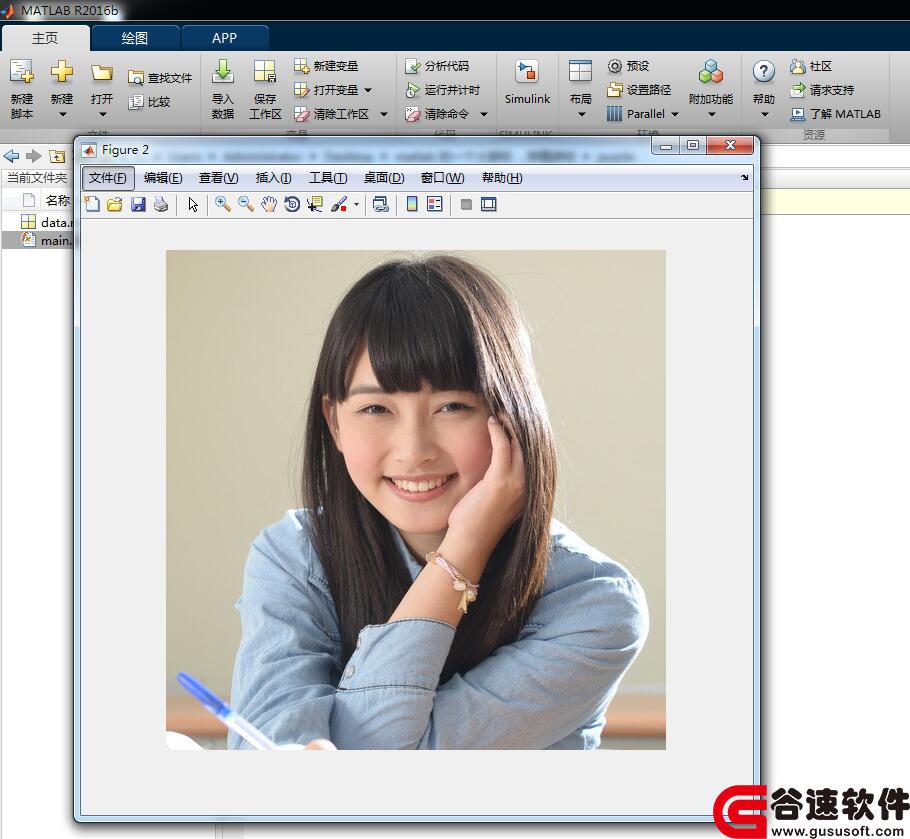The height and width of the screenshot is (839, 910).
Task: Insert a colorbar via toolbar icon
Action: click(412, 204)
